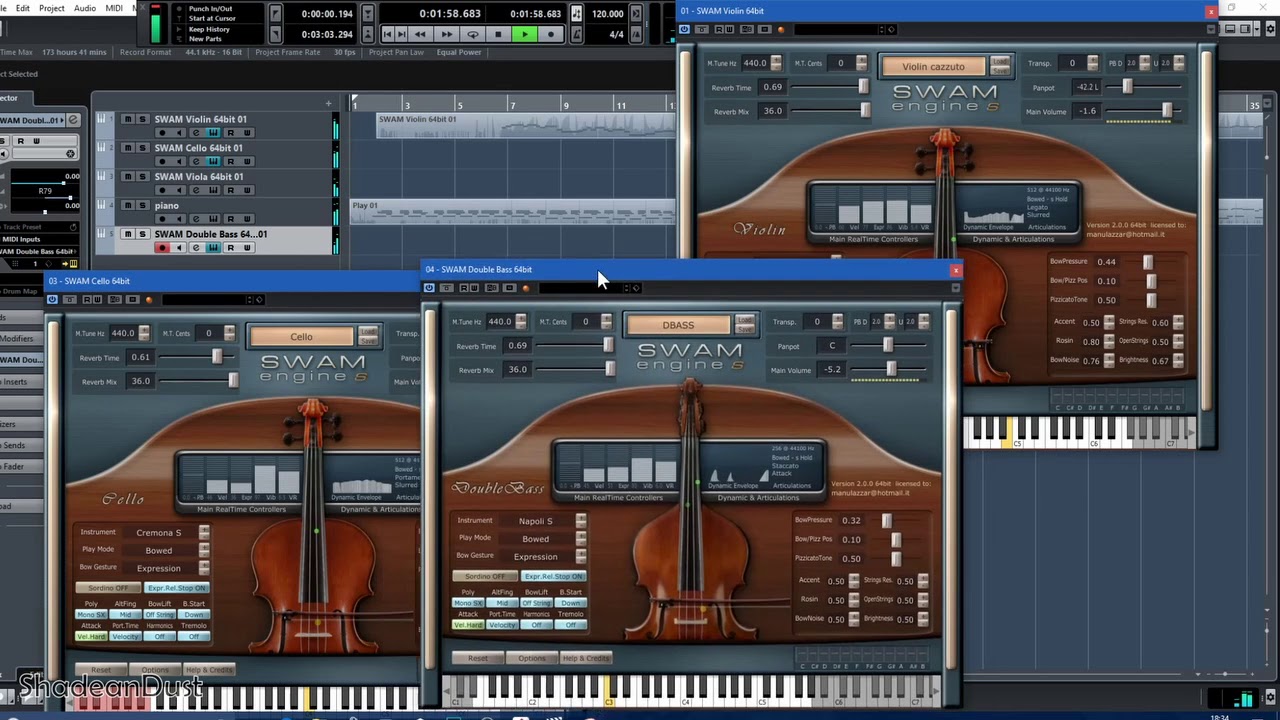Start playback with the green Play button
This screenshot has height=720, width=1280.
click(524, 34)
